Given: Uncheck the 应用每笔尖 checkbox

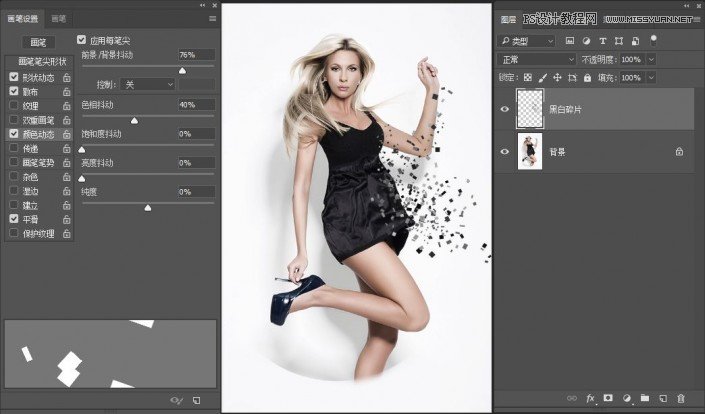Looking at the screenshot, I should (x=82, y=41).
